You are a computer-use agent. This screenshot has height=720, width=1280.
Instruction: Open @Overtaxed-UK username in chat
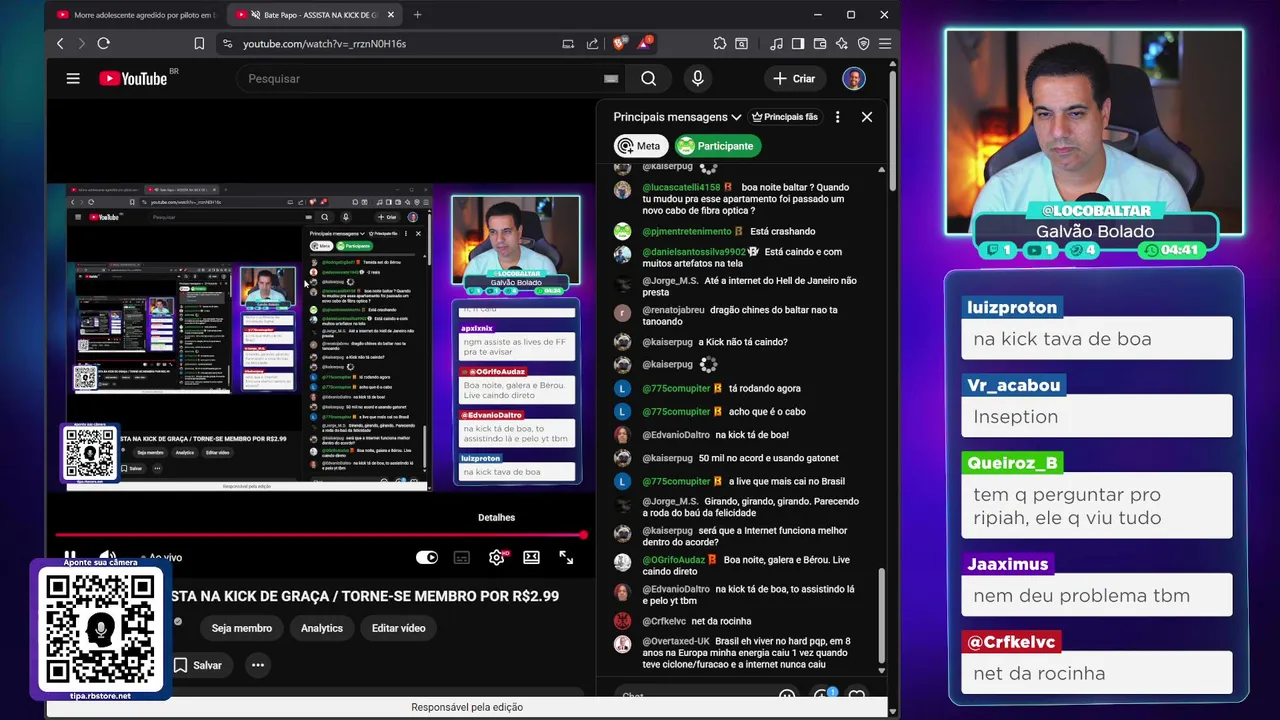coord(676,641)
